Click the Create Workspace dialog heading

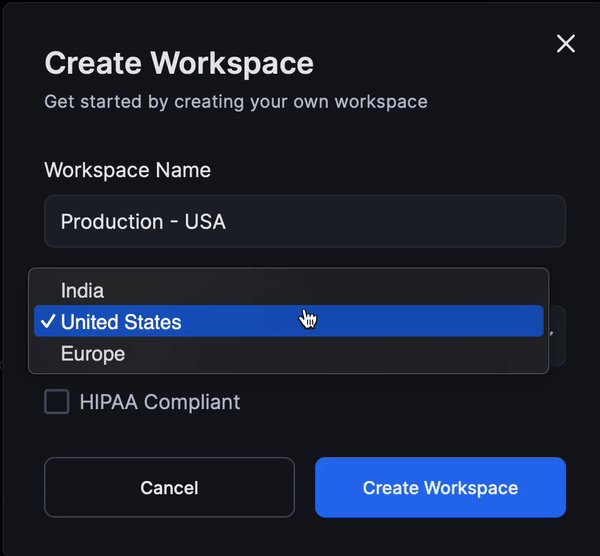coord(179,63)
